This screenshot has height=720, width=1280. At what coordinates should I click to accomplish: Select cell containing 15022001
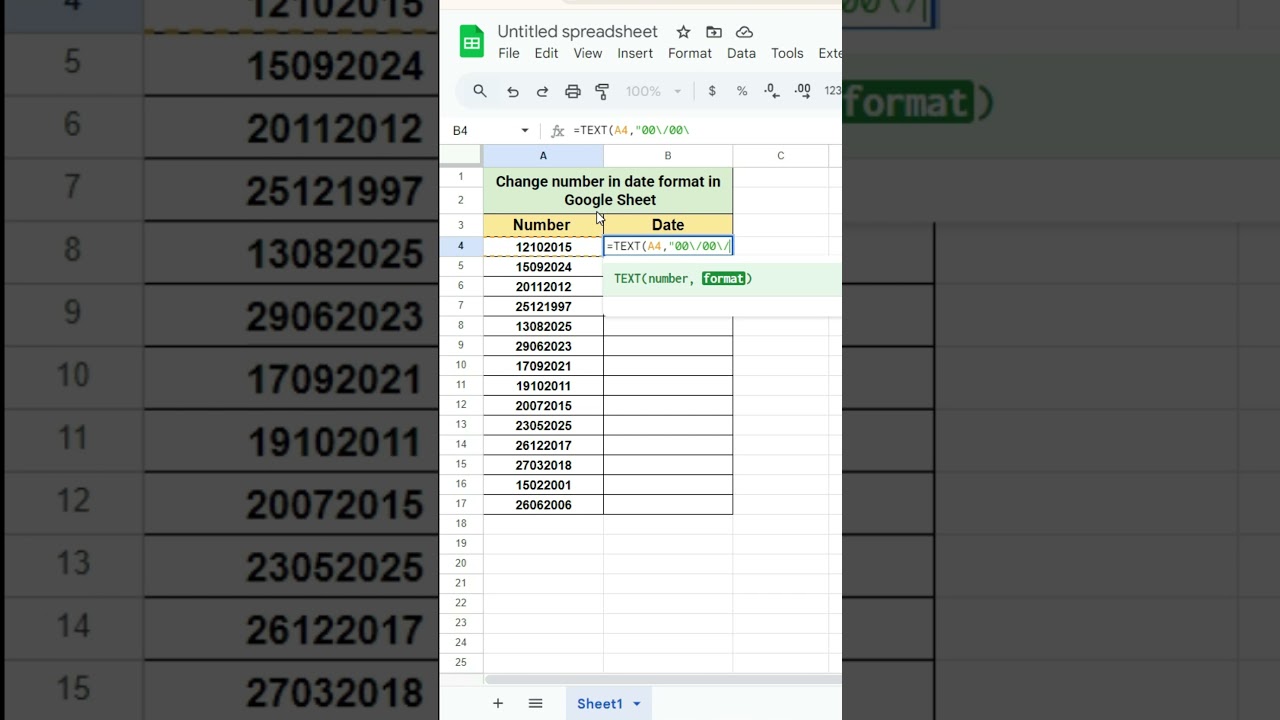543,485
